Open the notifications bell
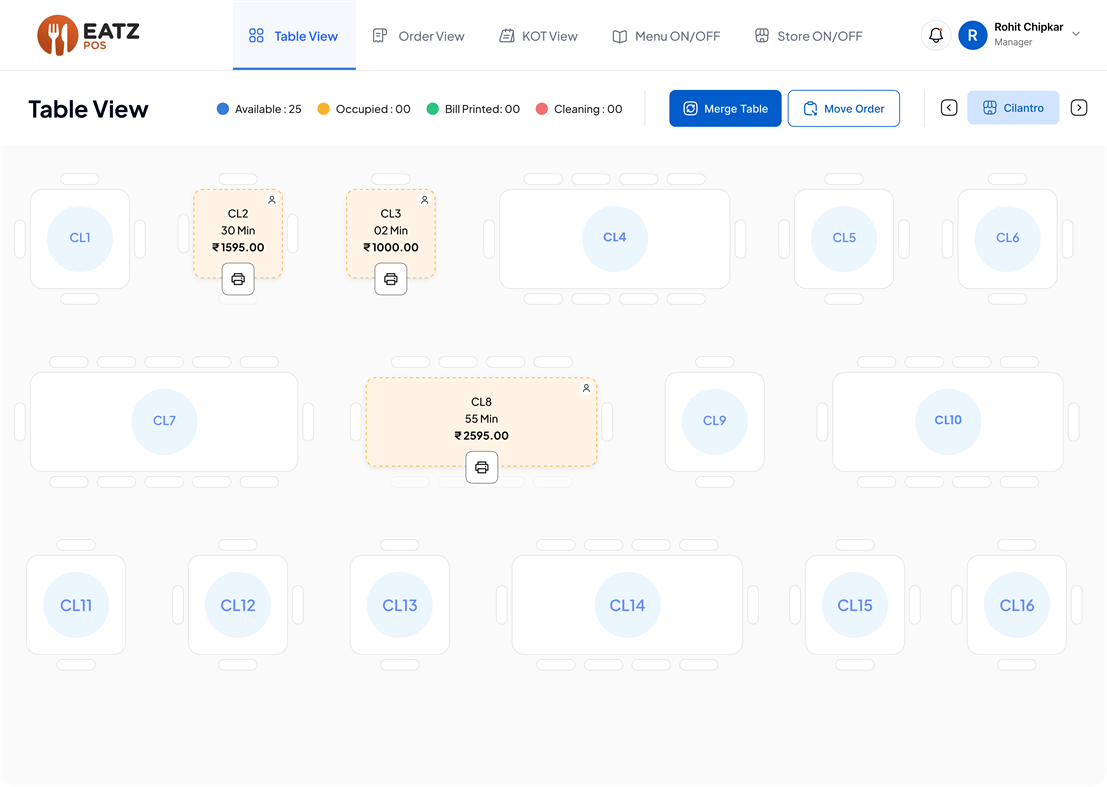The height and width of the screenshot is (787, 1107). (936, 35)
